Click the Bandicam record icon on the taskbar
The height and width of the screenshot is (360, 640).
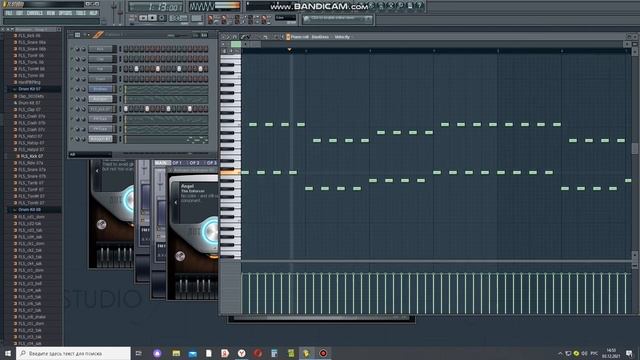pos(323,353)
